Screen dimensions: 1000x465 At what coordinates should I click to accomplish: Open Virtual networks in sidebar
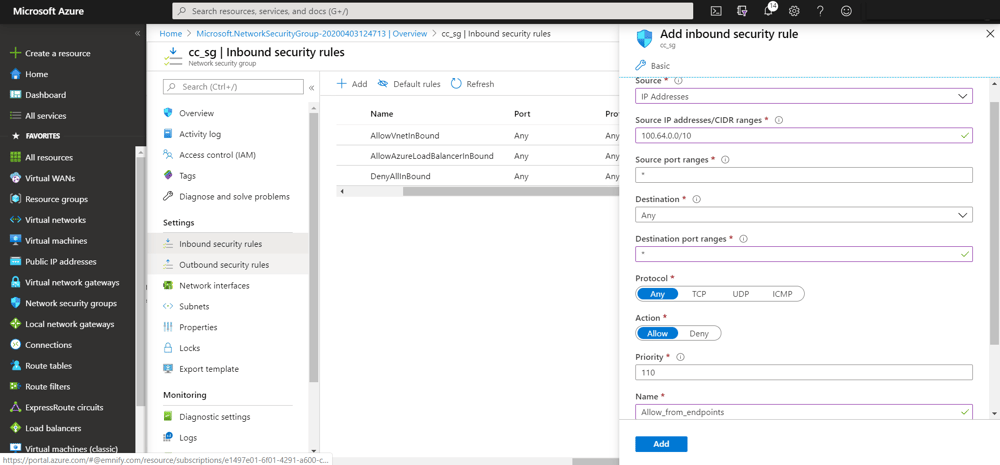55,220
